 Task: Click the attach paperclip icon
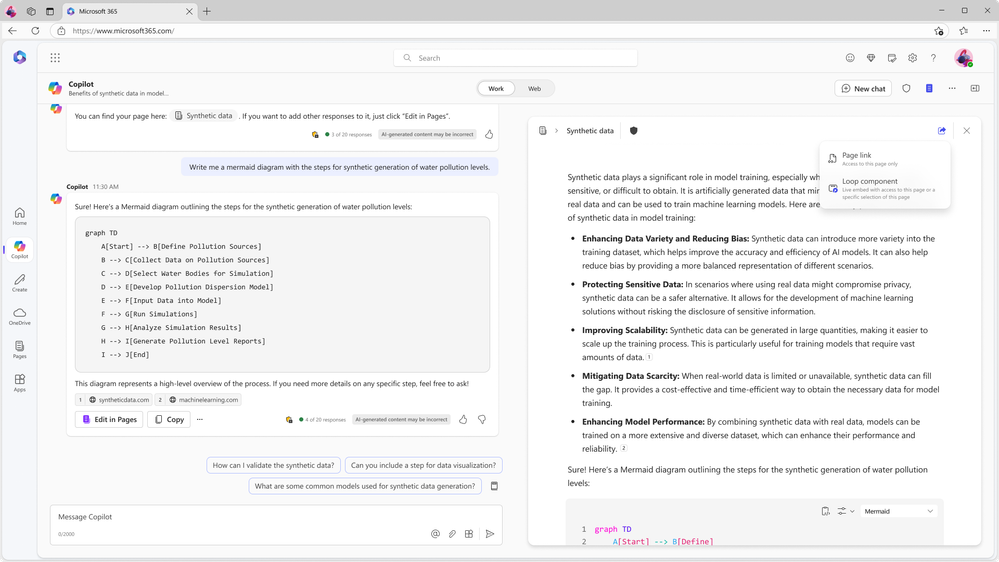[452, 534]
